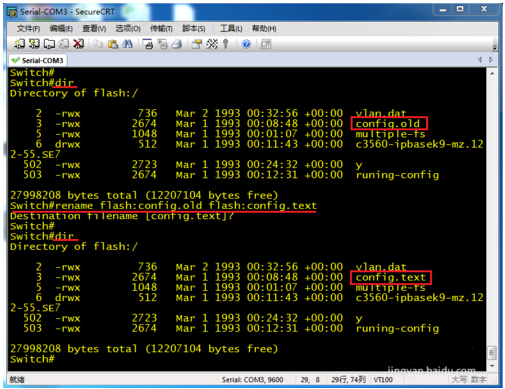Click the tab bar scroll-right arrow
The height and width of the screenshot is (389, 505).
(491, 60)
